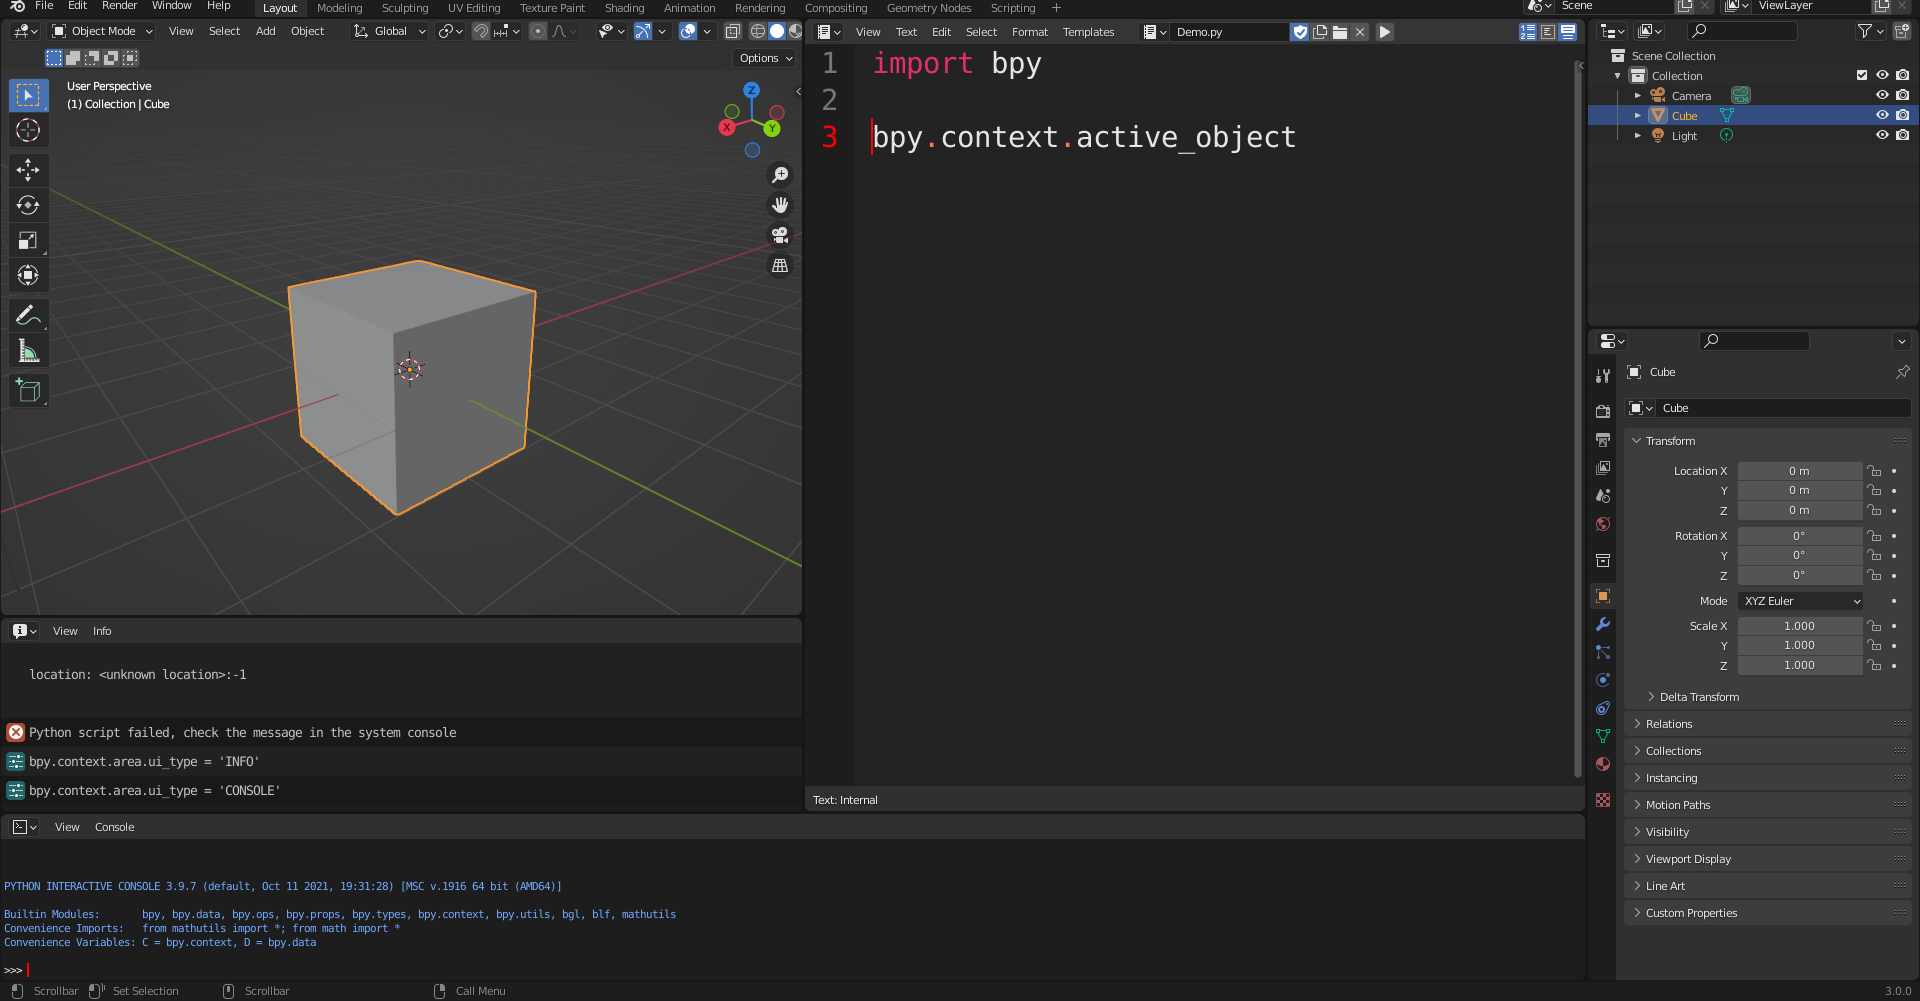
Task: Uncheck the Collection exclude checkbox
Action: (1862, 75)
